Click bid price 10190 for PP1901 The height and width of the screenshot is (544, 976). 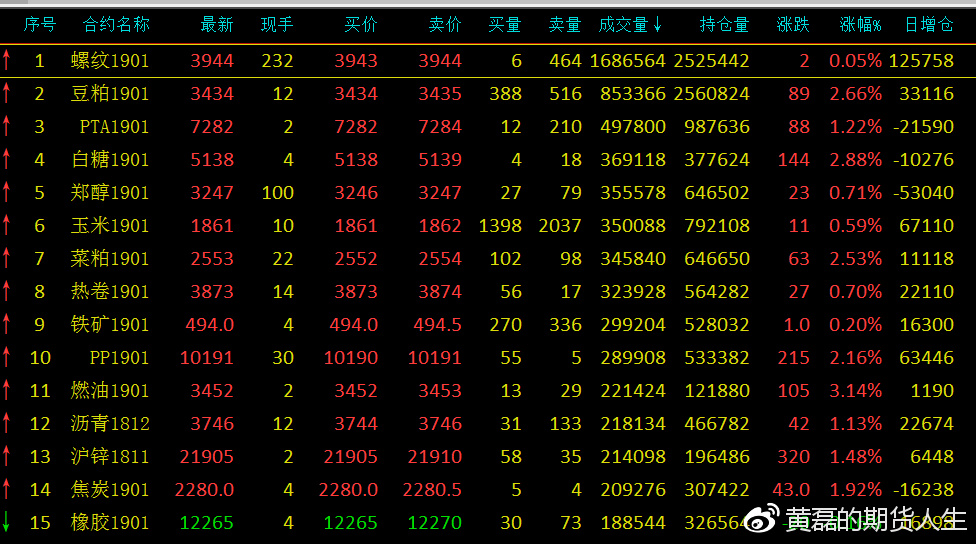pos(350,358)
